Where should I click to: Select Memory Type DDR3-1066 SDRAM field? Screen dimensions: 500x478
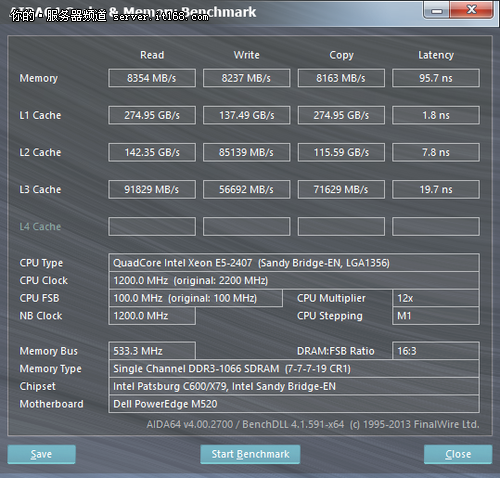[x=294, y=368]
